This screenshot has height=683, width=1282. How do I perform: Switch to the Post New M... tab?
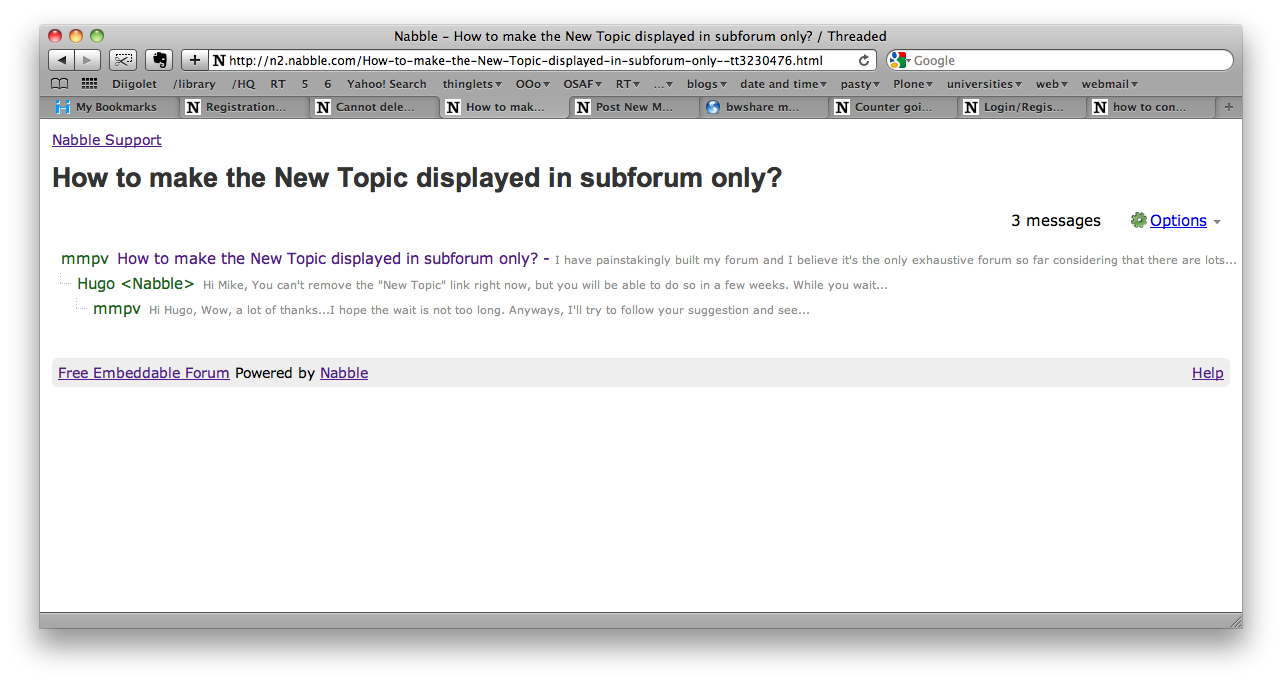(x=634, y=107)
